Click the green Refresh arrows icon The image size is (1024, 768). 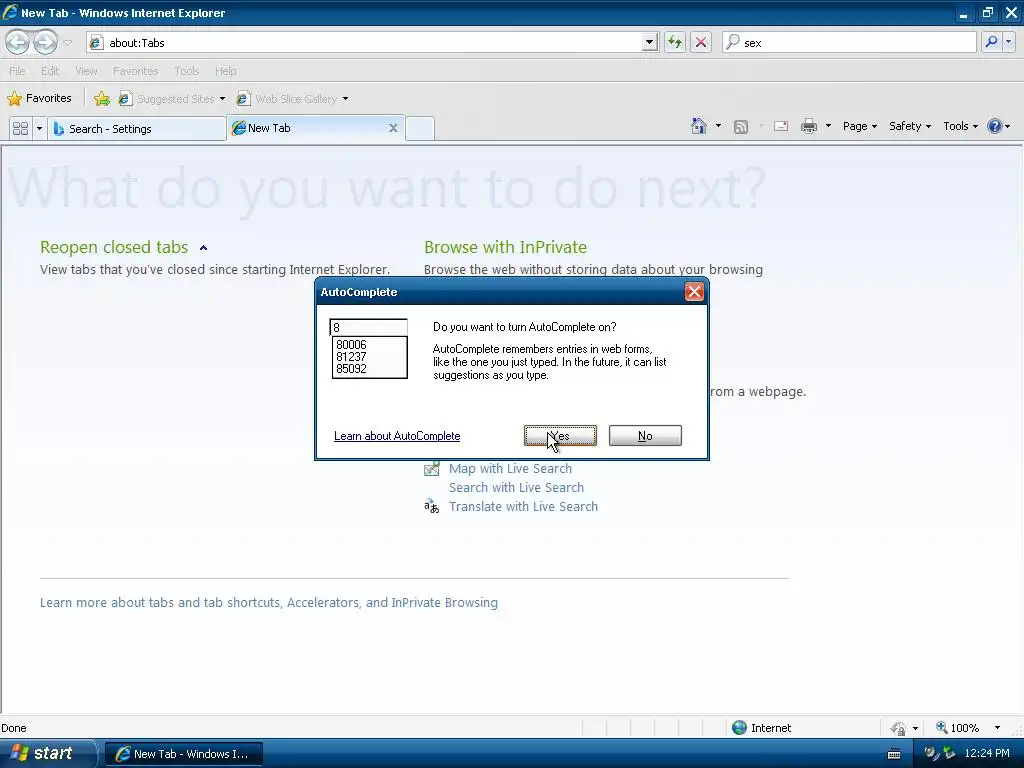pos(675,42)
